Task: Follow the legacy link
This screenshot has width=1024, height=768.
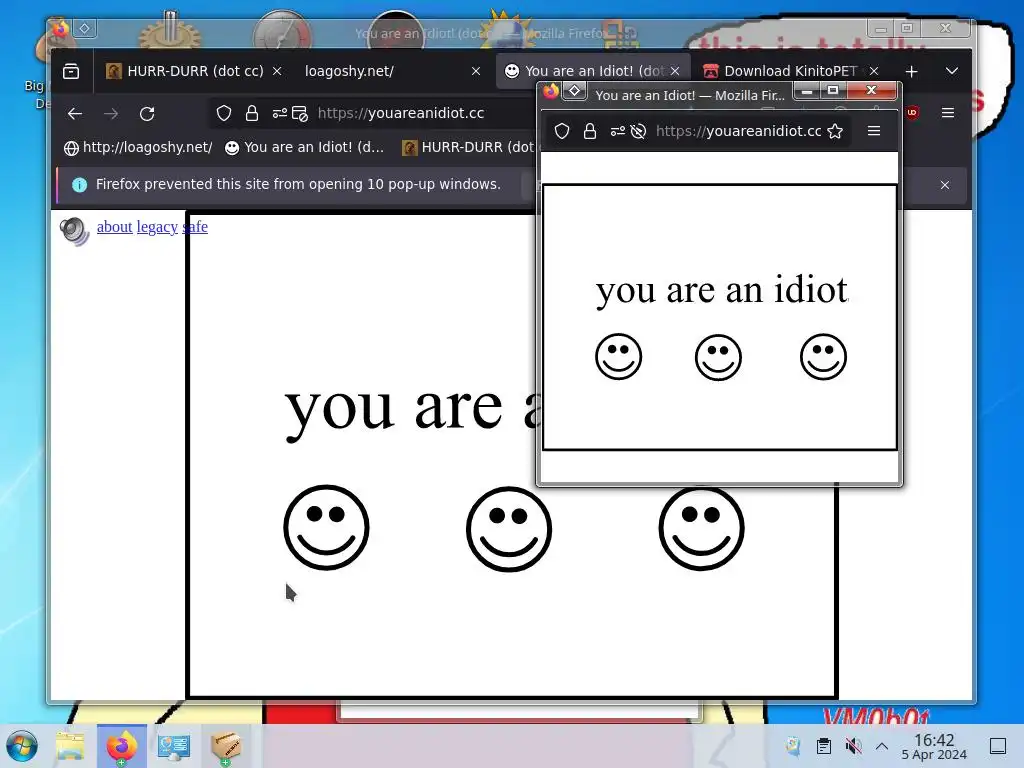Action: coord(157,227)
